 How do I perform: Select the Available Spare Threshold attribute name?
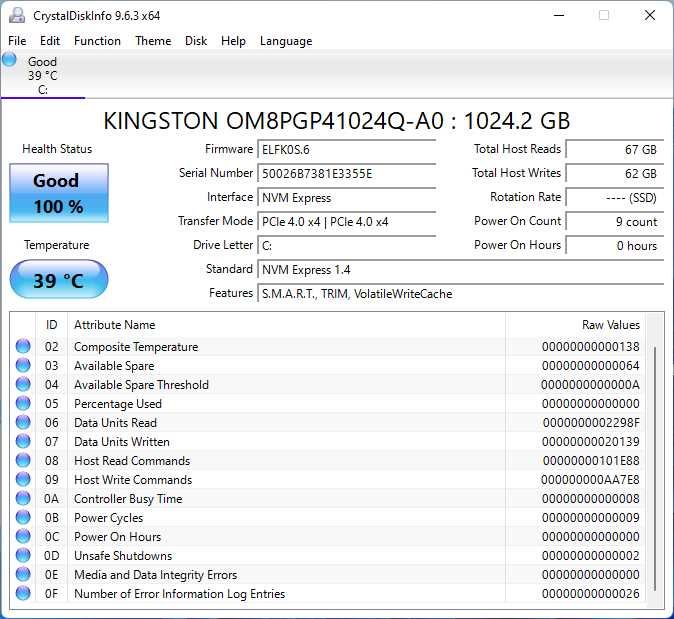(x=141, y=384)
